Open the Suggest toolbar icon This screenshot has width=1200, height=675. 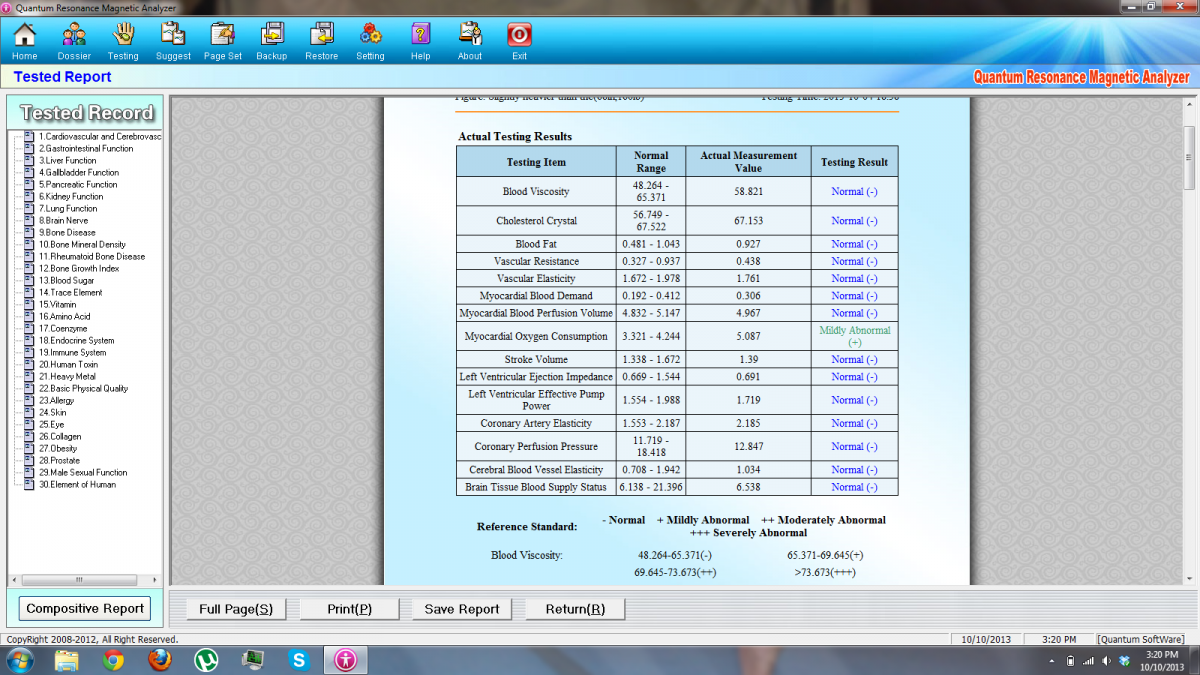[x=173, y=41]
